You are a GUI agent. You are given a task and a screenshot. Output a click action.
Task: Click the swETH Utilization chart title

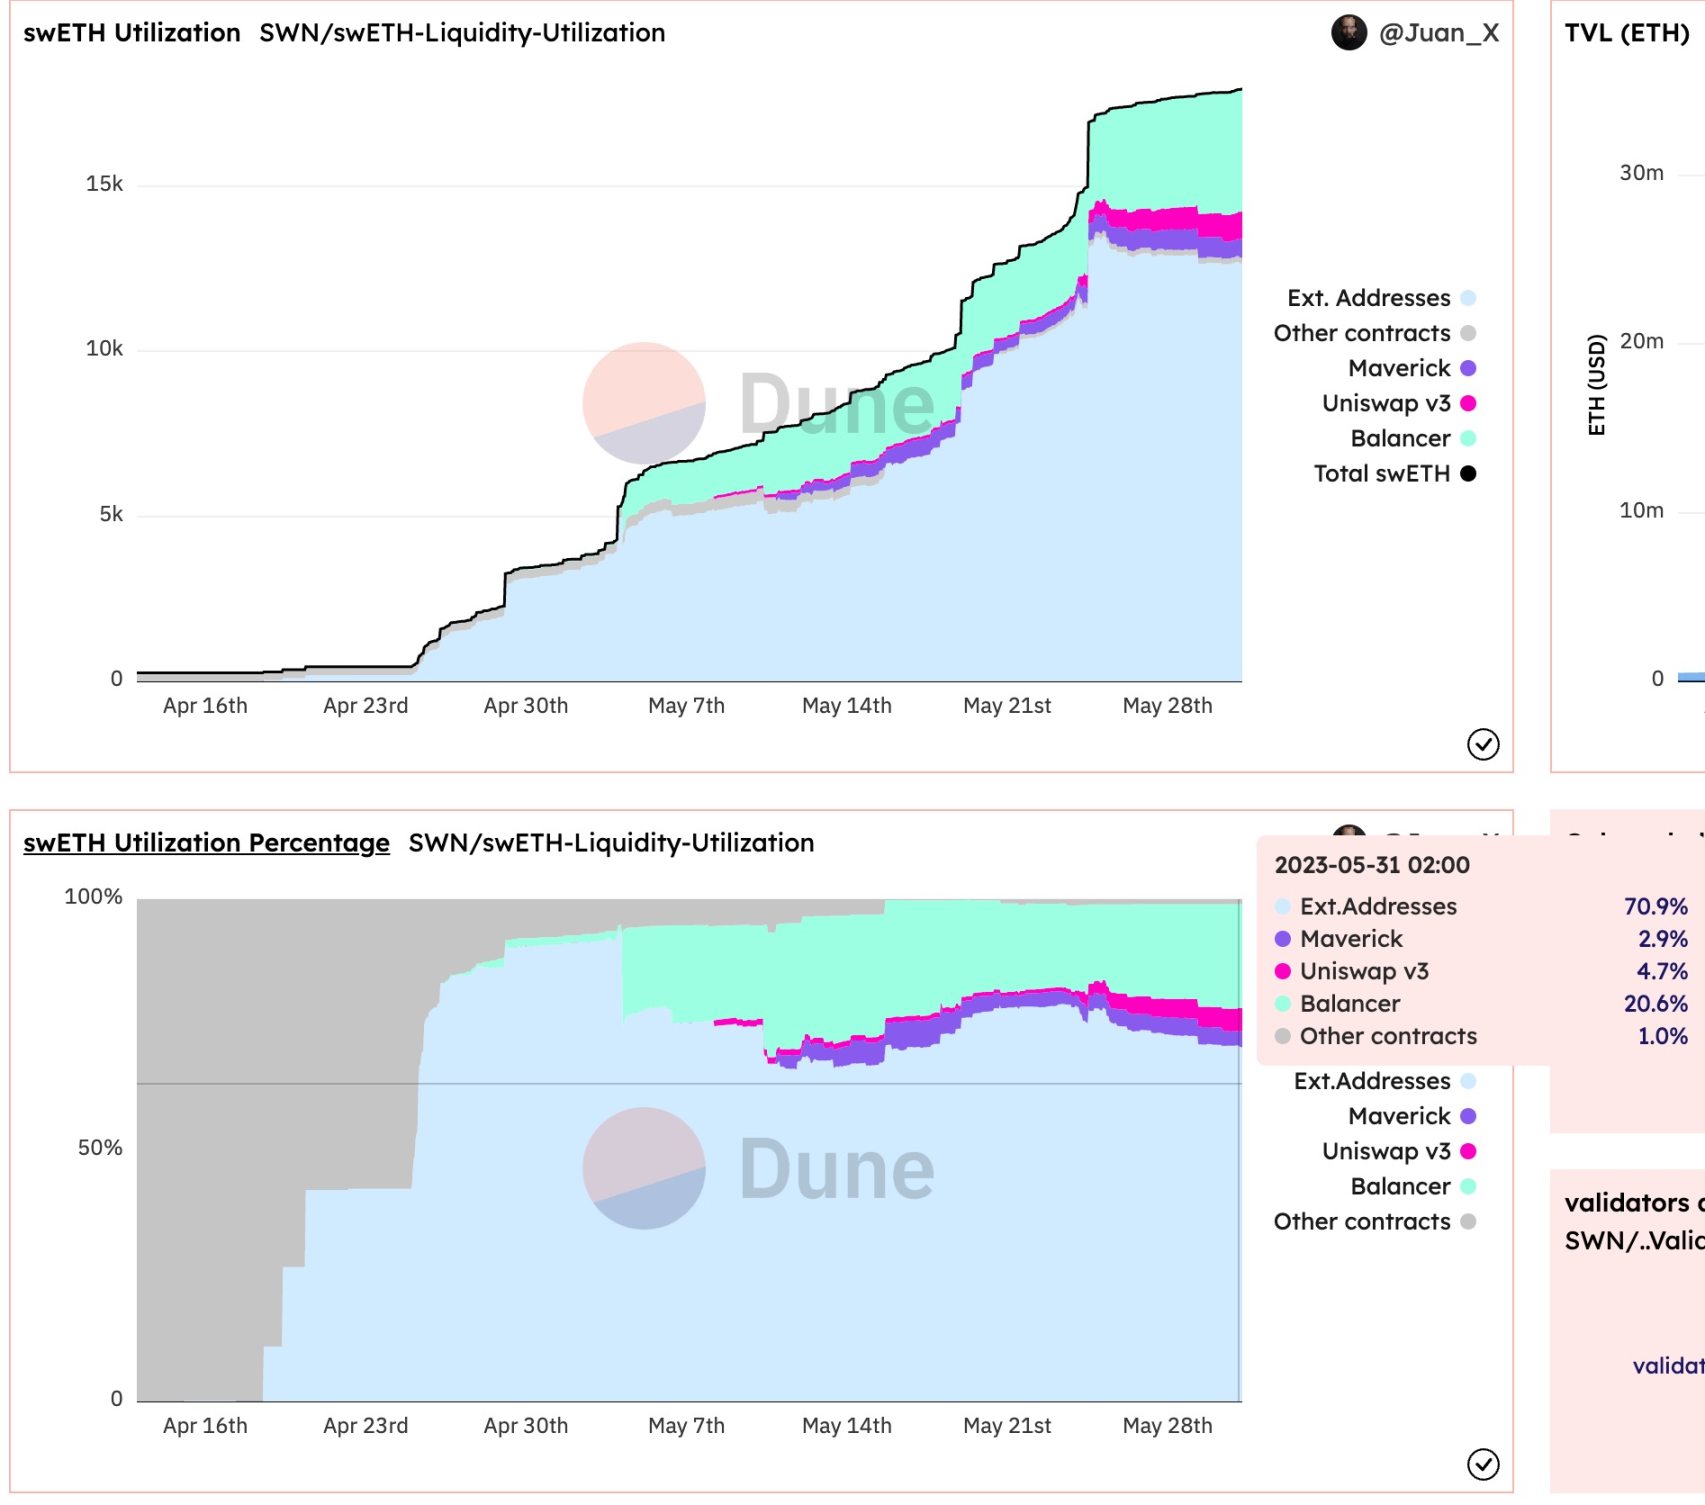[x=132, y=33]
